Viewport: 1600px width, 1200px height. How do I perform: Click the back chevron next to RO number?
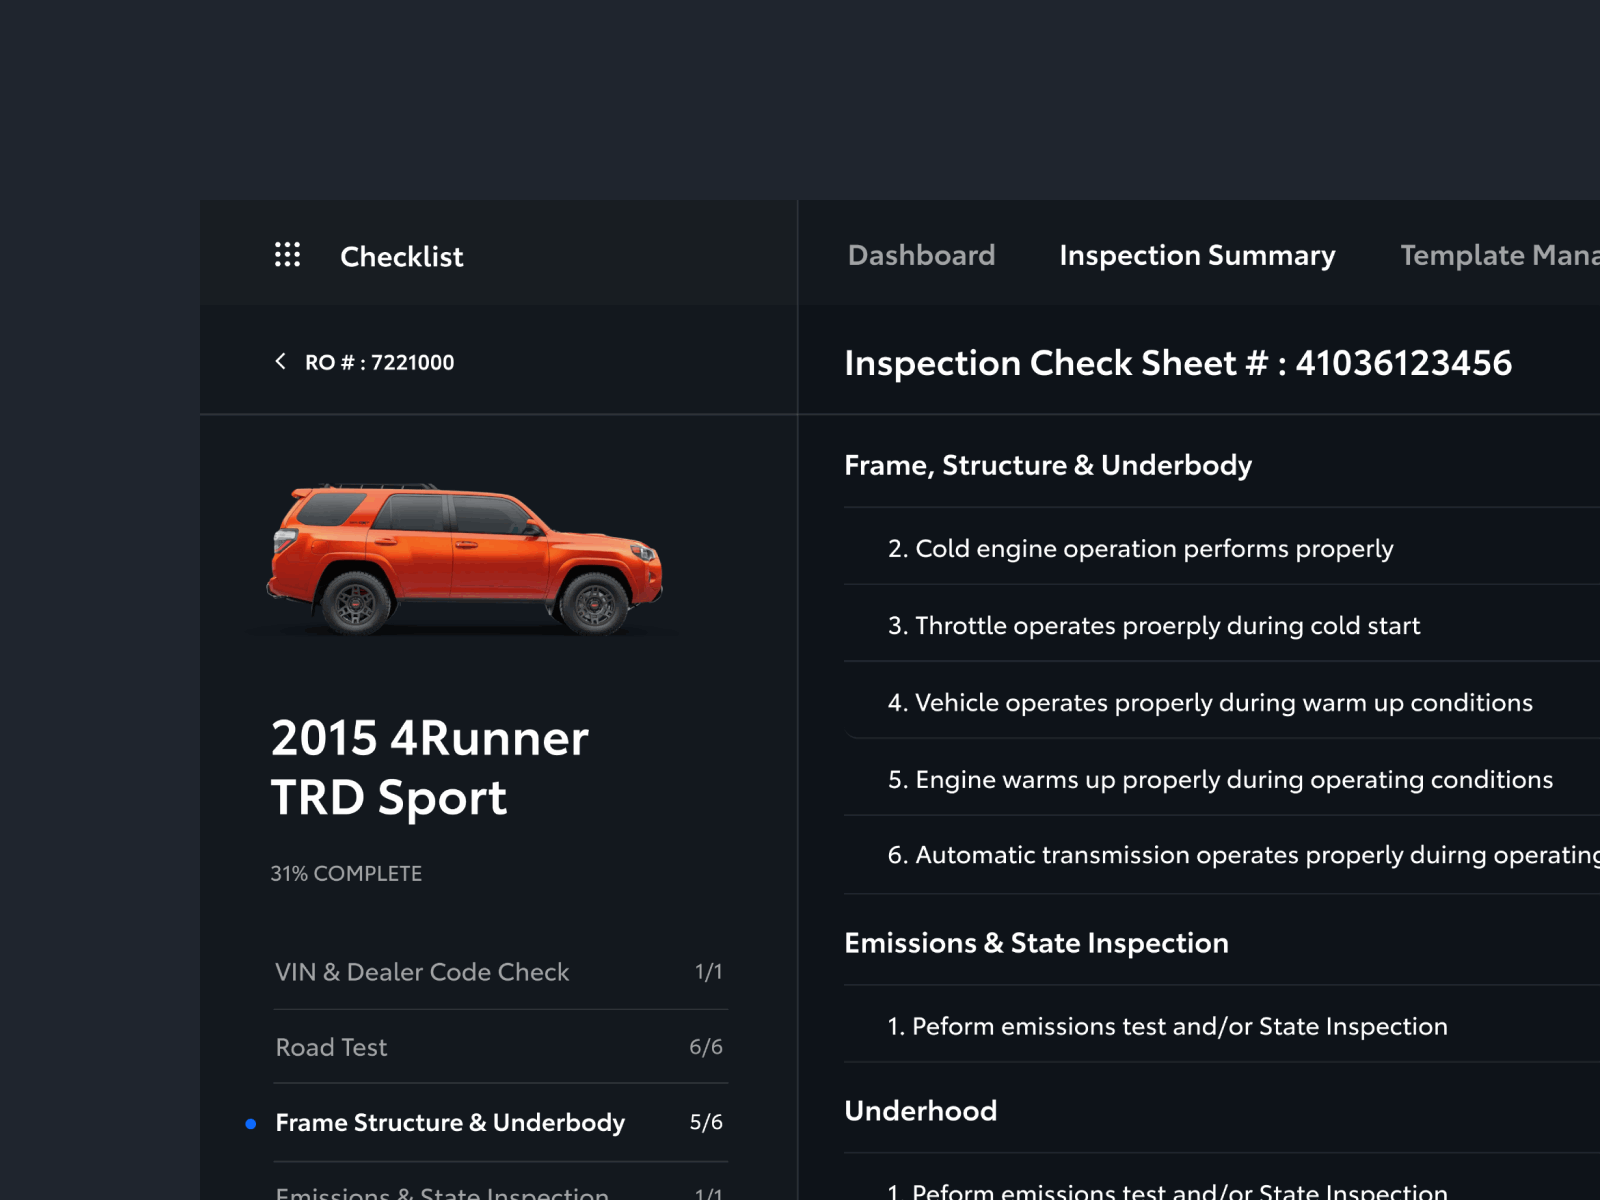tap(281, 362)
